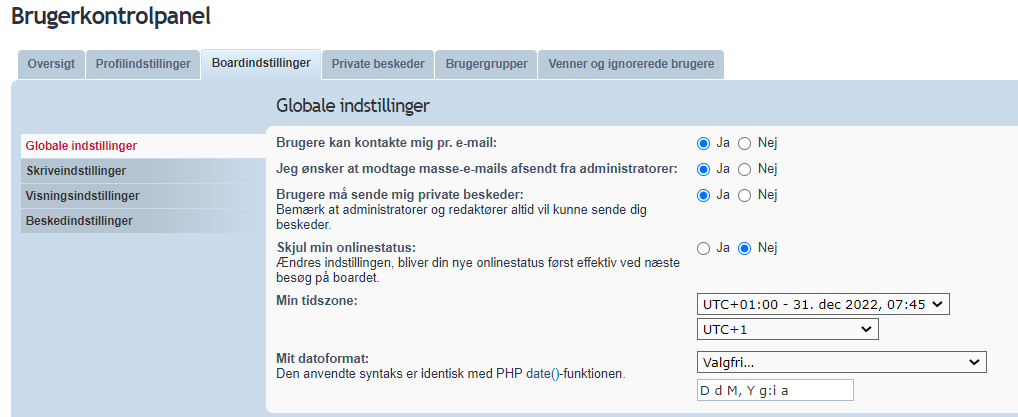Select Nej for e-mail contact by users
The image size is (1018, 417).
(745, 143)
